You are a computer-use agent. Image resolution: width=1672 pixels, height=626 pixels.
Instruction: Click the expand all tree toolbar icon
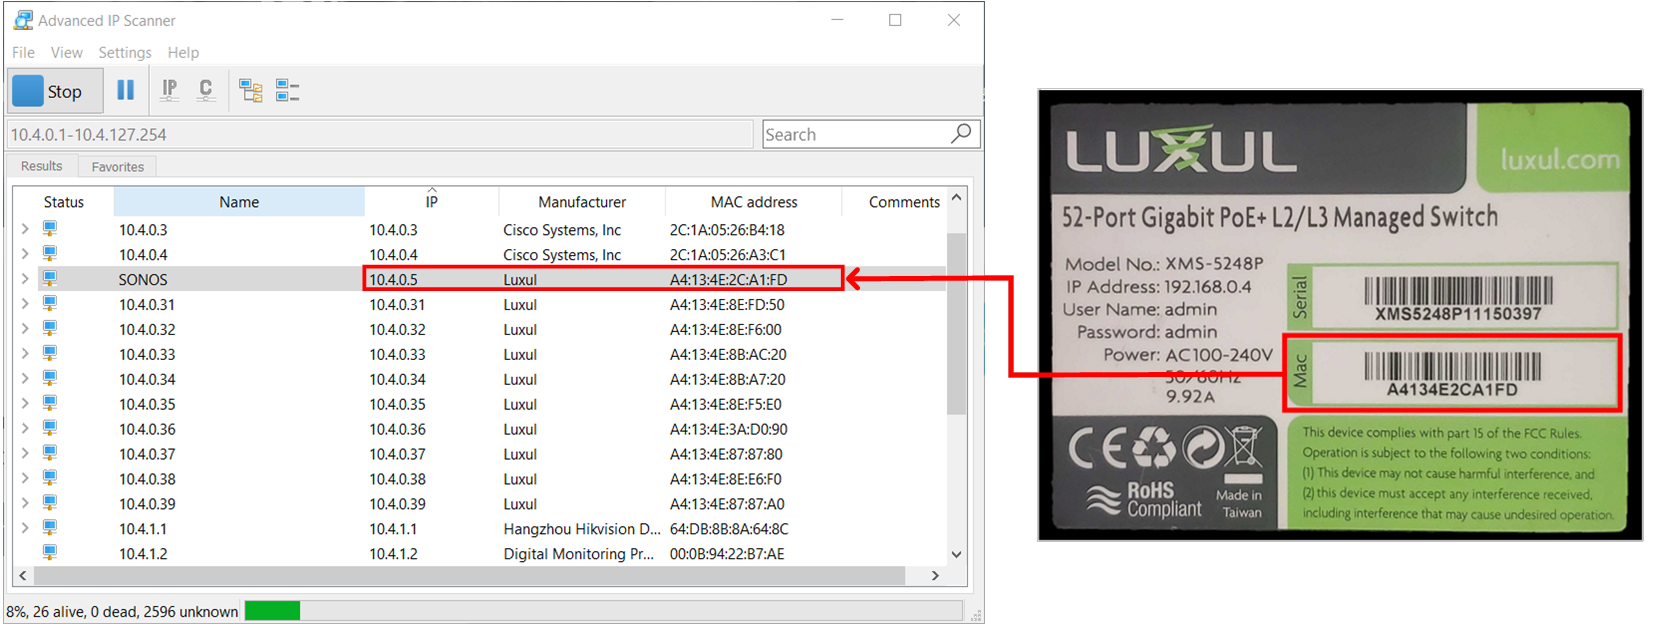coord(250,91)
